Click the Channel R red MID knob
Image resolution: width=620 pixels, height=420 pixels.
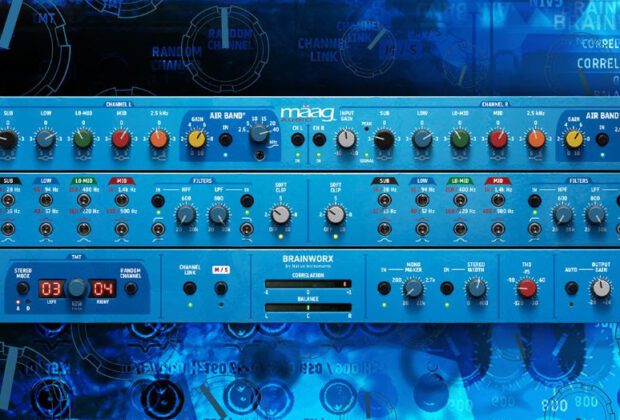[x=498, y=139]
